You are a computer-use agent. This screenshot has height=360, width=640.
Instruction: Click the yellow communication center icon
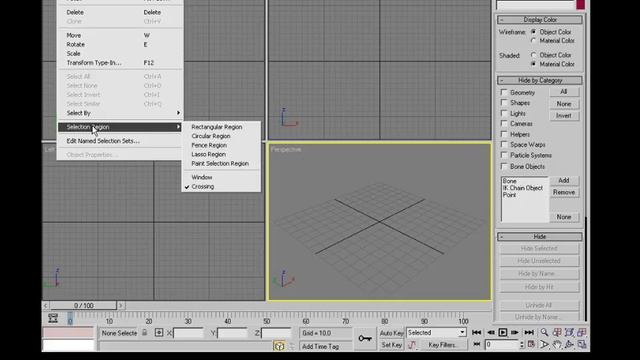coord(279,346)
